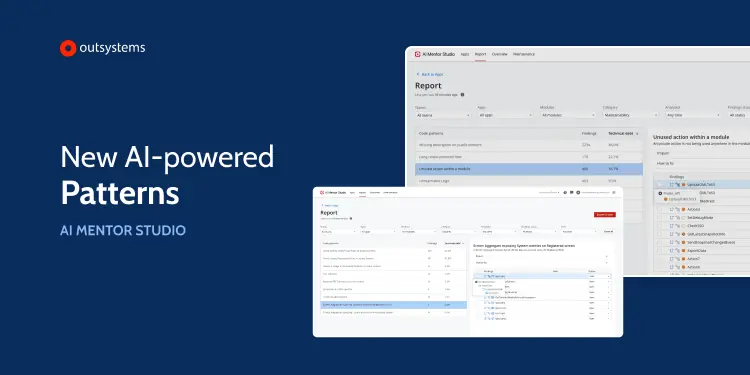Click the orange action icon next to ExportData
The image size is (750, 375).
point(684,251)
